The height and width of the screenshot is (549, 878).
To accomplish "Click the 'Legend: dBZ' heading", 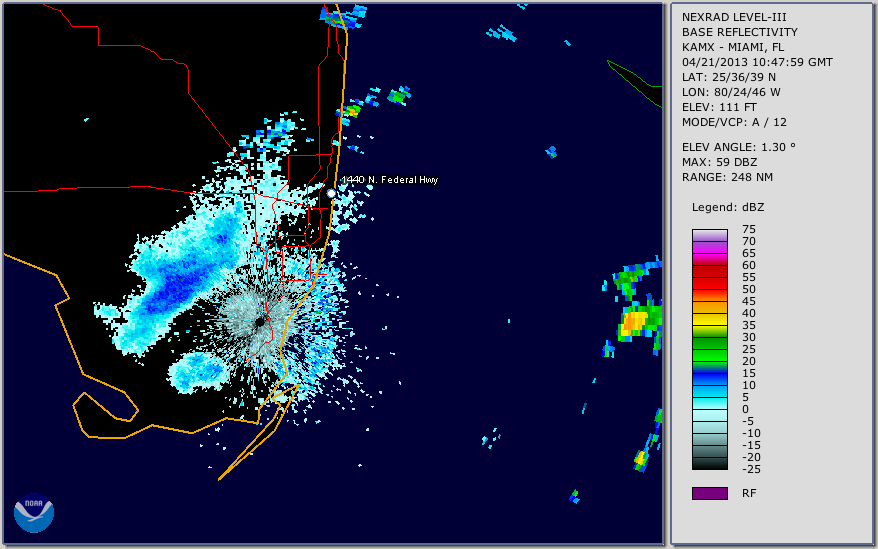I will pyautogui.click(x=728, y=207).
